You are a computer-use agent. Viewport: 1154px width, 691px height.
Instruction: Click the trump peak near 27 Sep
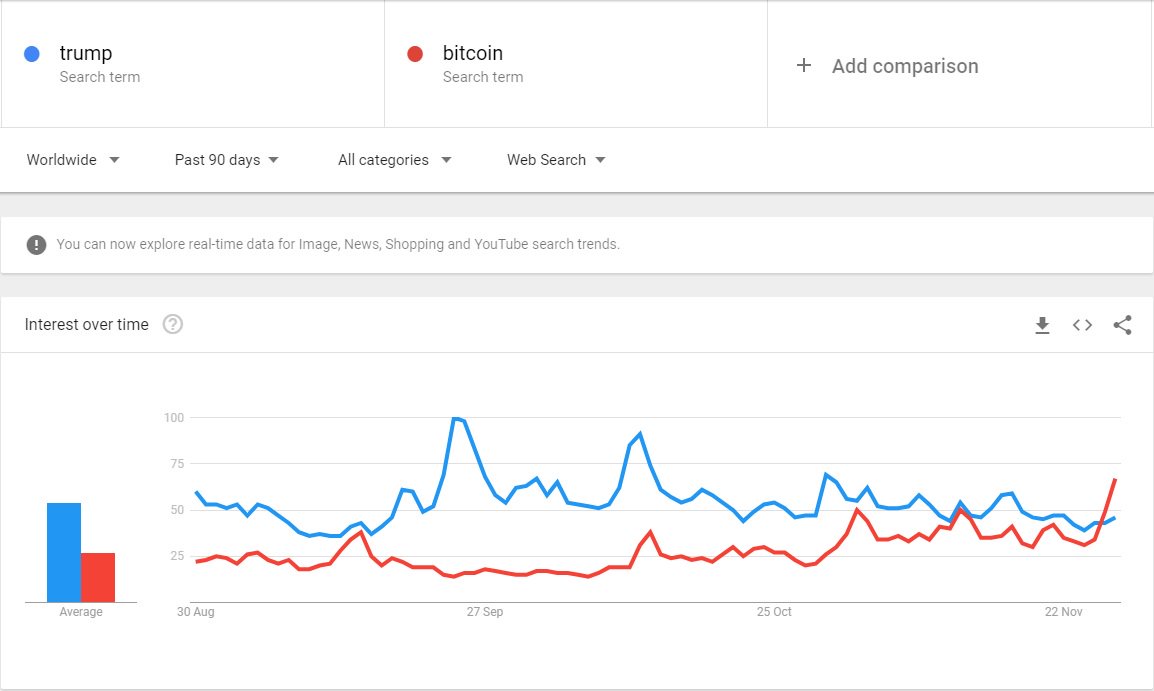tap(456, 418)
